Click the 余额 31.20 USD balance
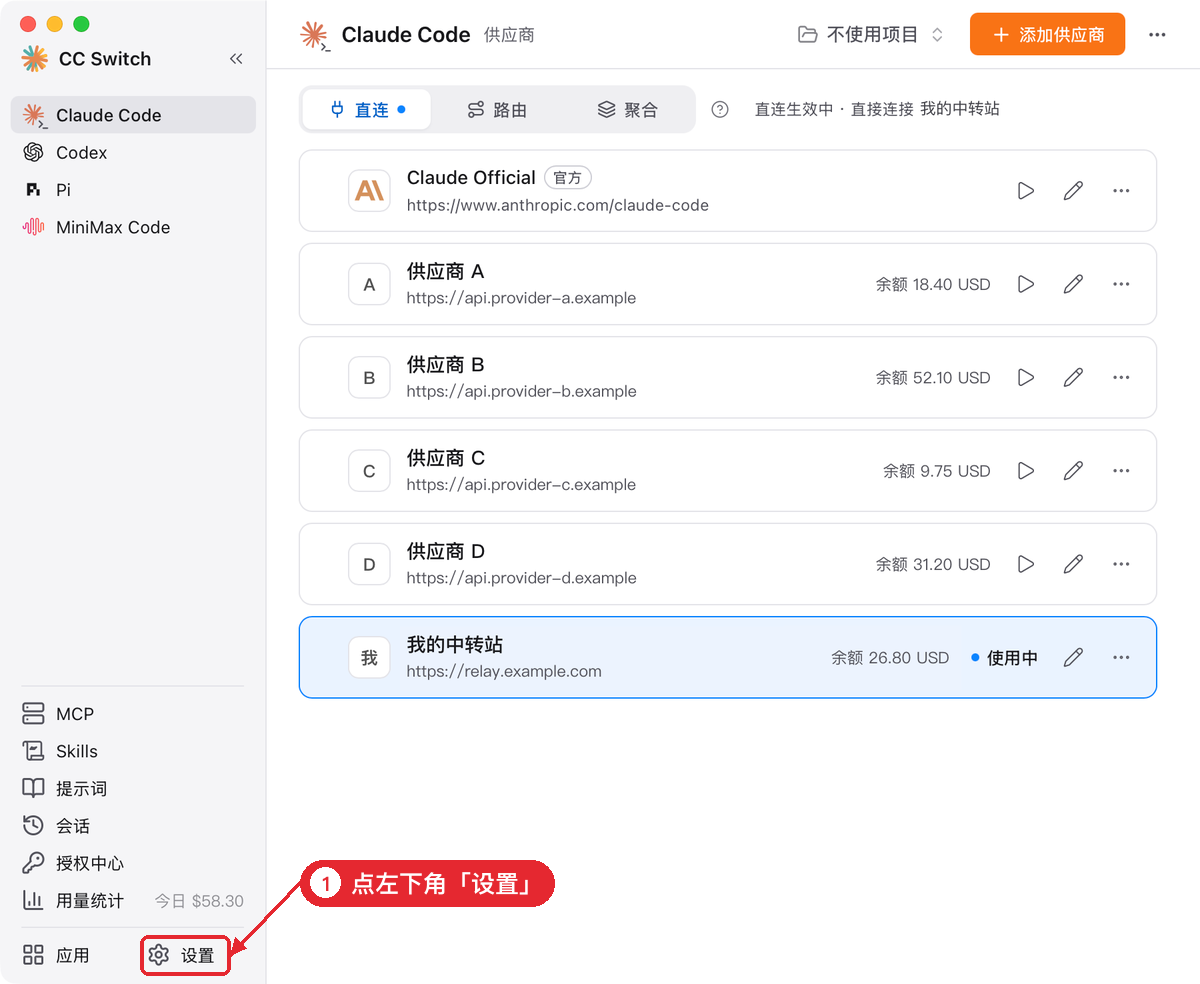The image size is (1200, 984). 933,564
